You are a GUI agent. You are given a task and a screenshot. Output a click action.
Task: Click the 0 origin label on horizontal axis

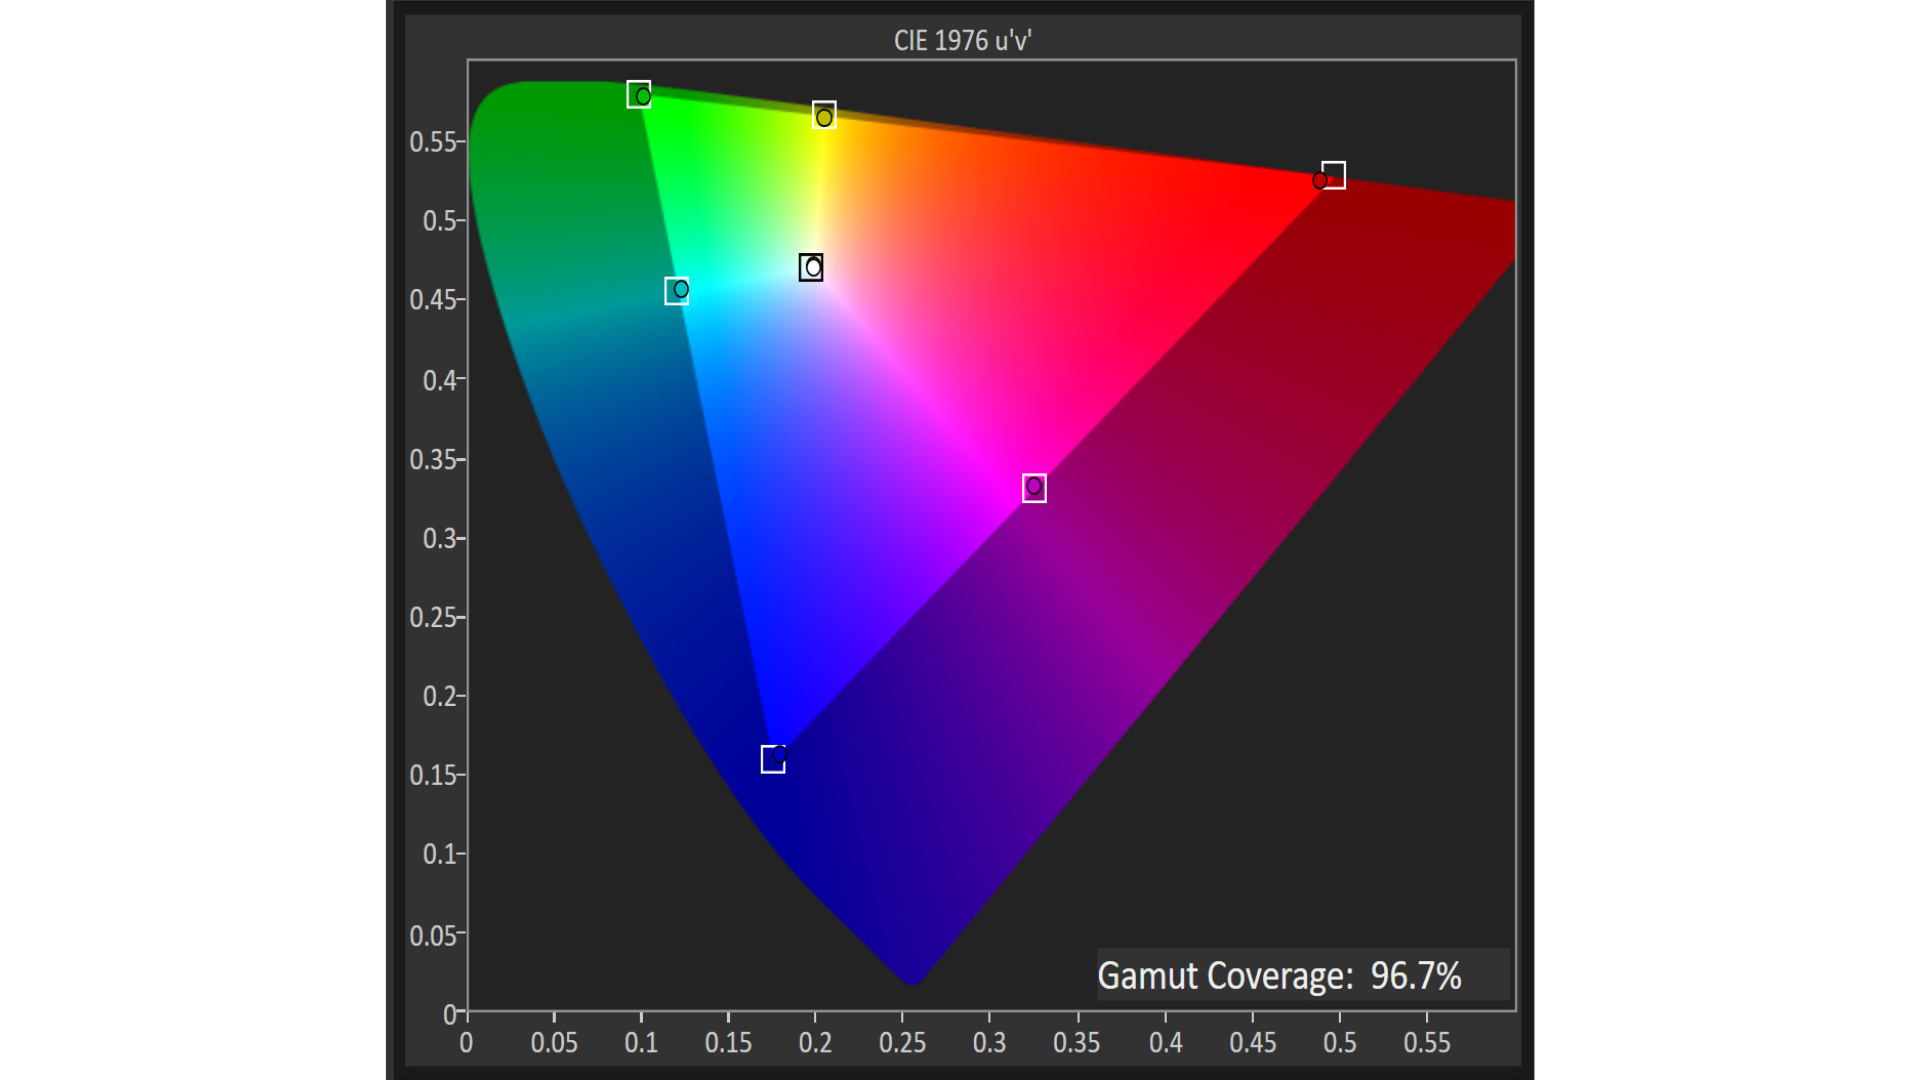[x=466, y=1043]
